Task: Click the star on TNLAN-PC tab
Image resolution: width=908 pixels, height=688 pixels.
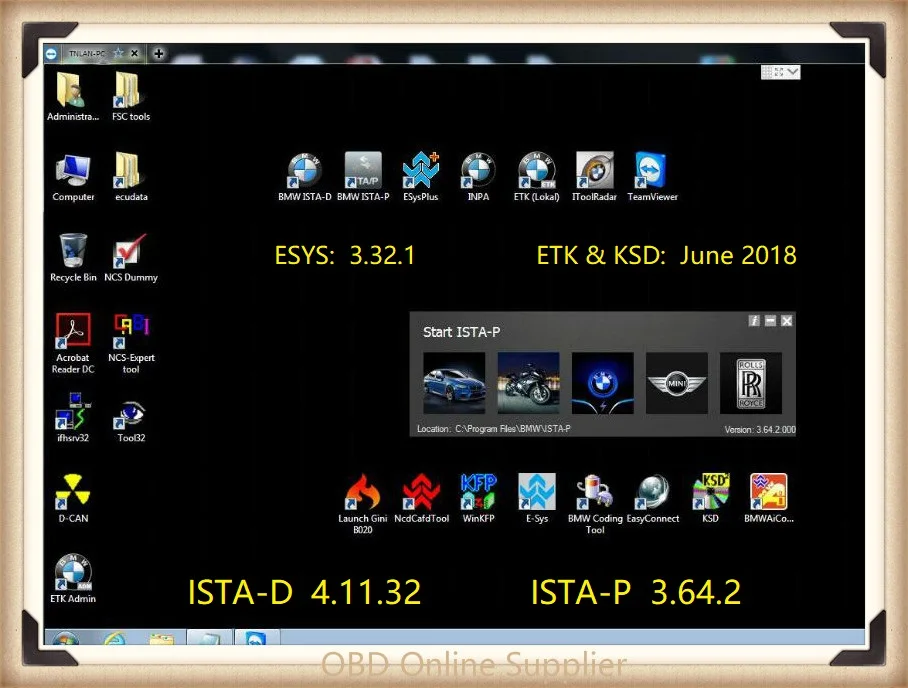Action: (x=119, y=53)
